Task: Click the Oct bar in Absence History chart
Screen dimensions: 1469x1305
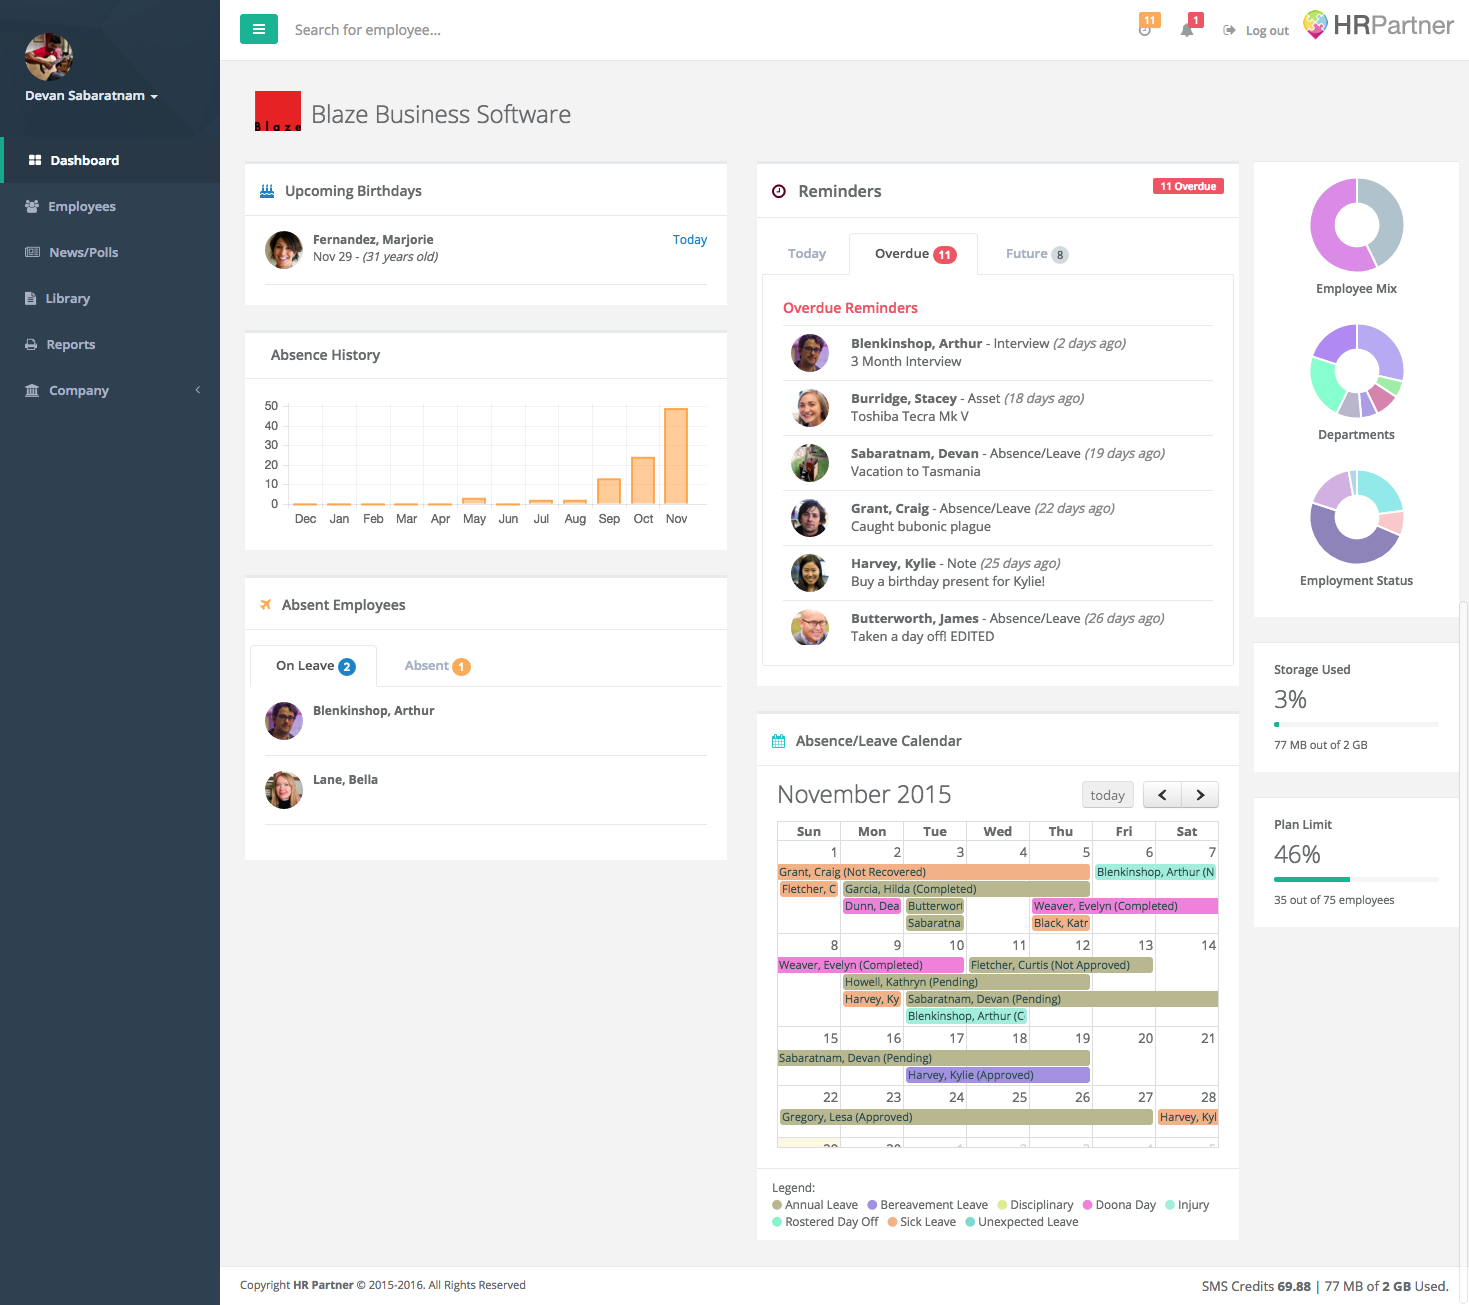Action: pos(643,480)
